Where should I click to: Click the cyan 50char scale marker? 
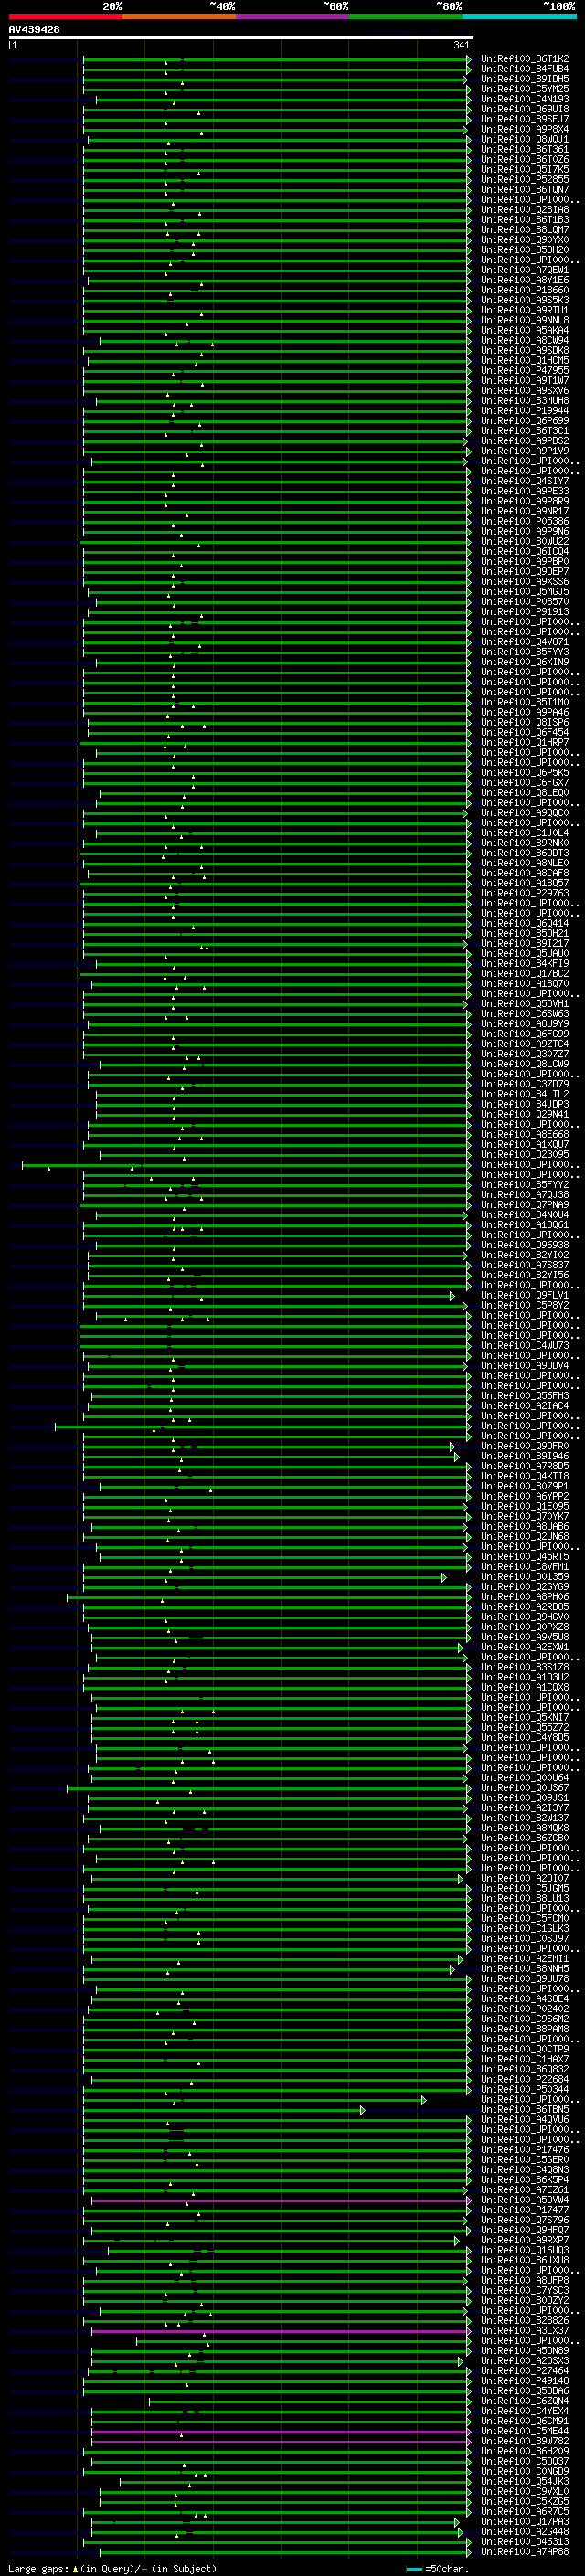414,2569
